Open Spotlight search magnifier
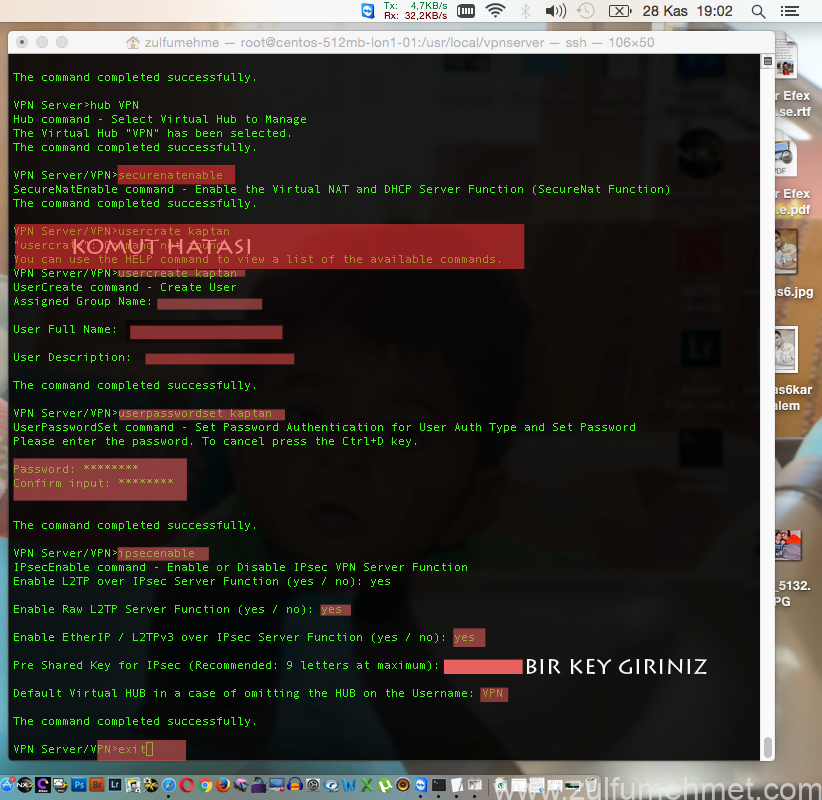The height and width of the screenshot is (800, 822). (758, 11)
